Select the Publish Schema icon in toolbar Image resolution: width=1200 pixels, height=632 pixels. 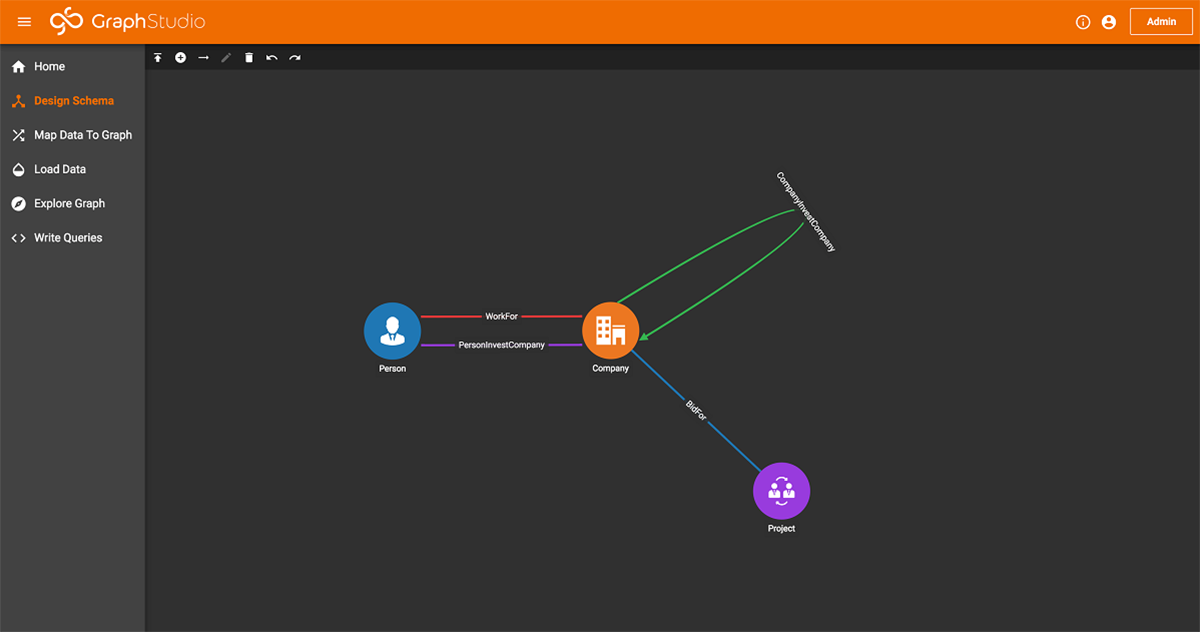[157, 57]
